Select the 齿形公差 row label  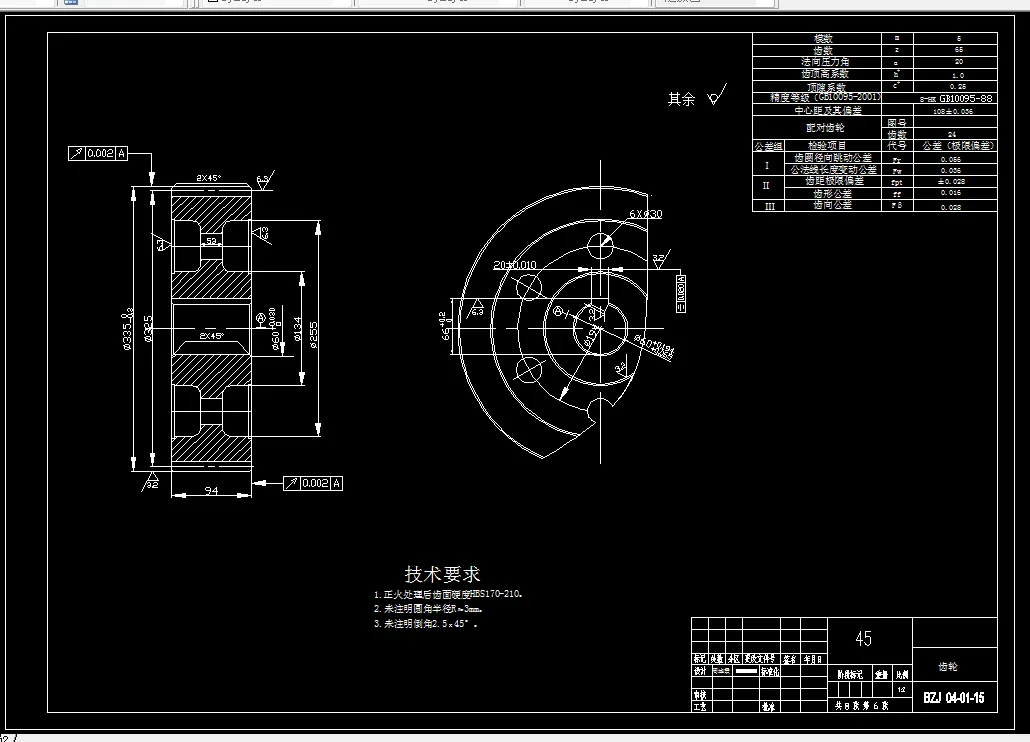click(x=832, y=193)
